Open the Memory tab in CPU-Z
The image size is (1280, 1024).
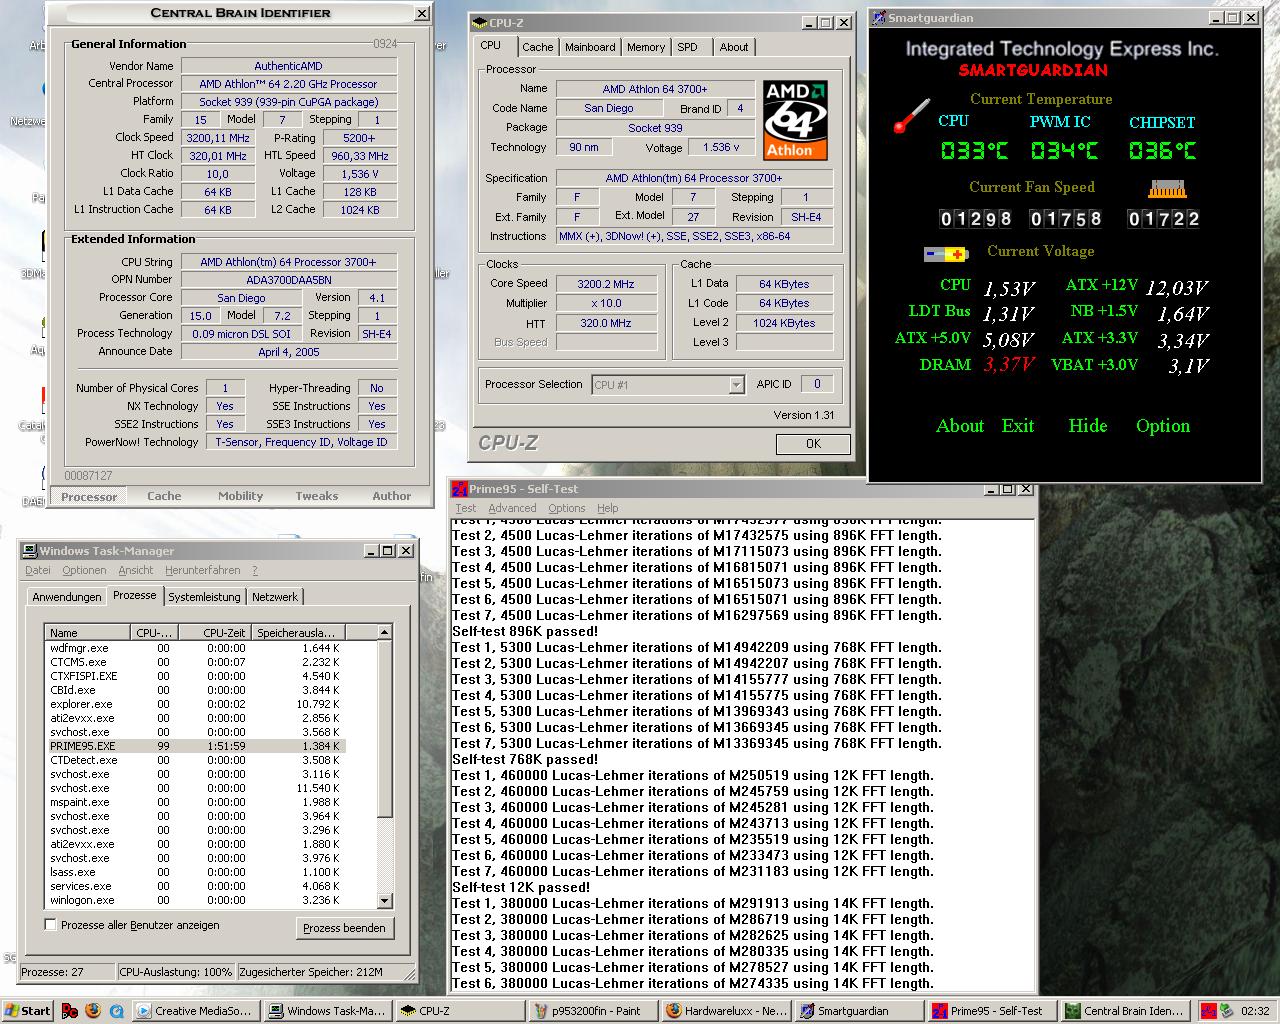[x=645, y=47]
